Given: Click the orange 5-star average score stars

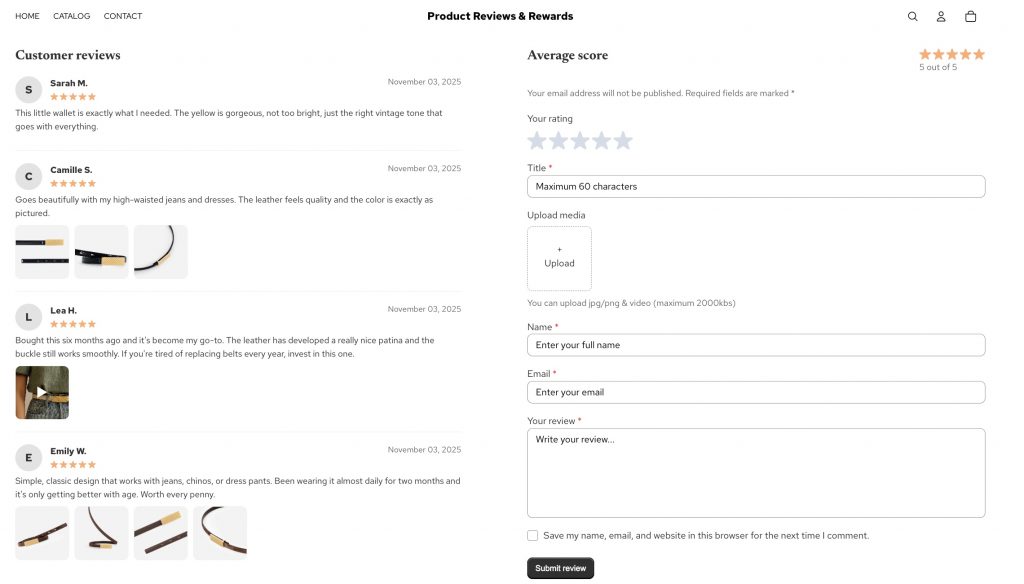Looking at the screenshot, I should click(x=950, y=54).
